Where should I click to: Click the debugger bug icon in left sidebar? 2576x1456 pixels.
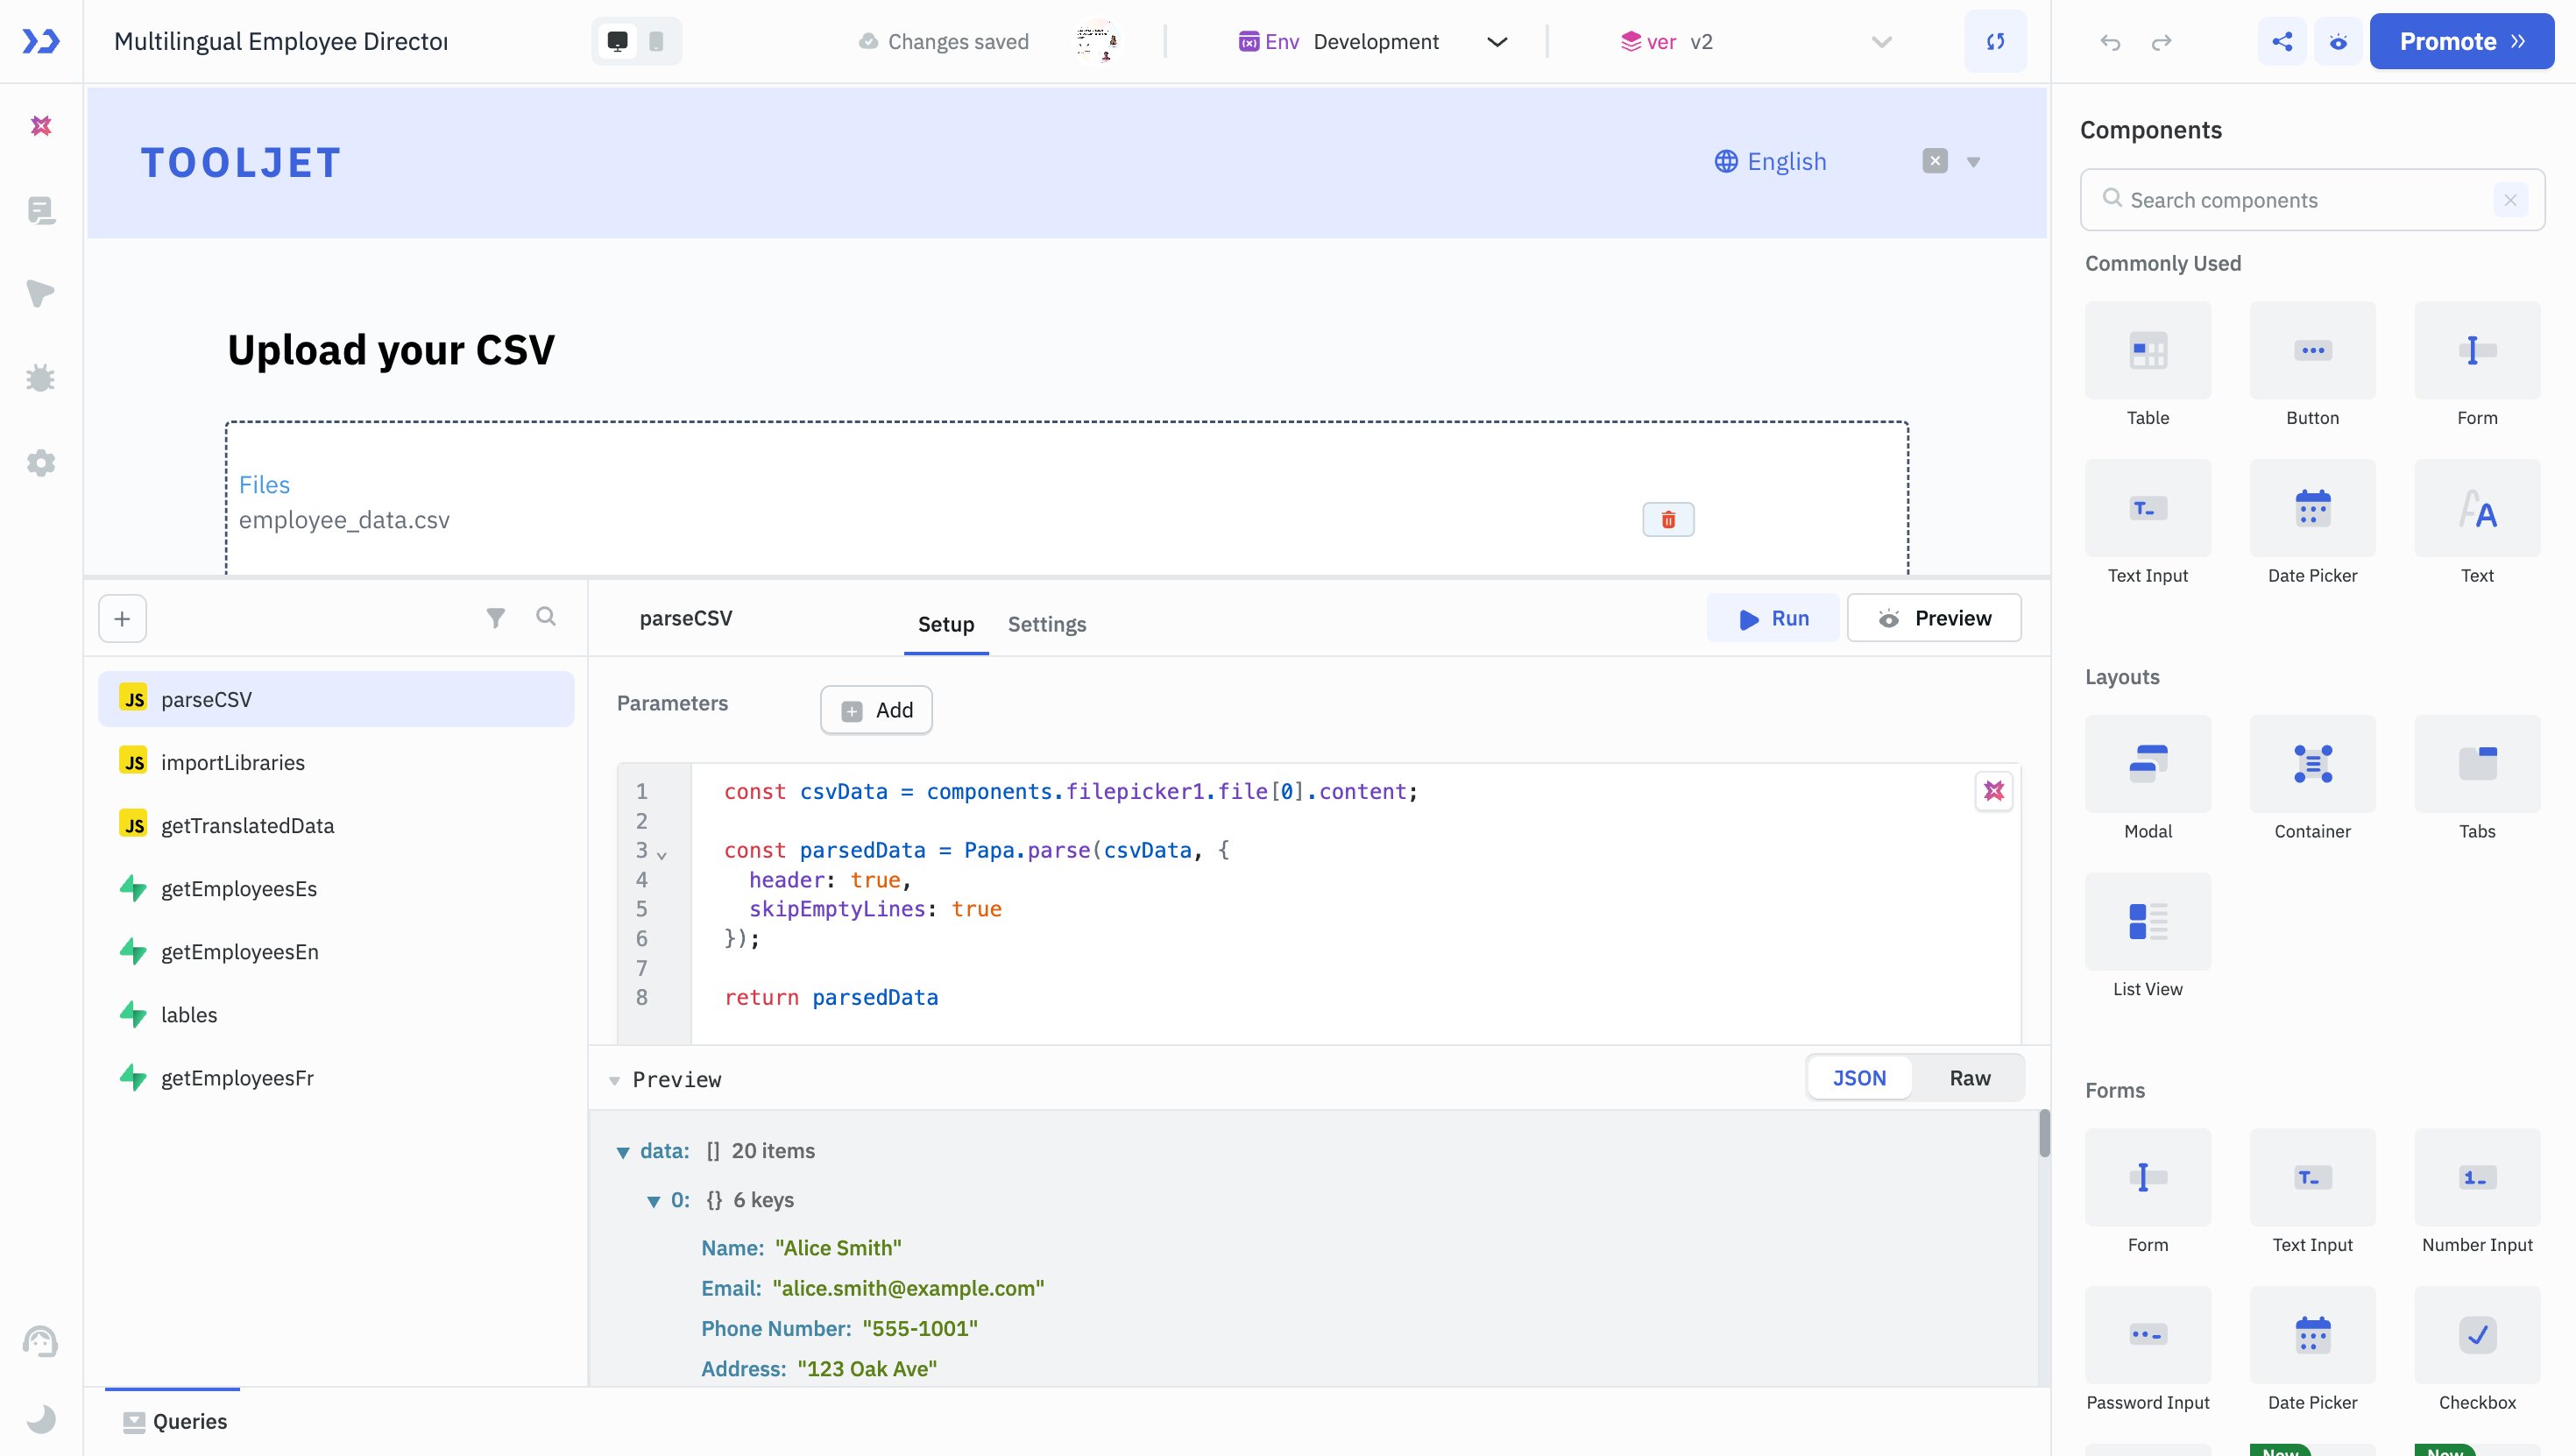click(x=41, y=378)
